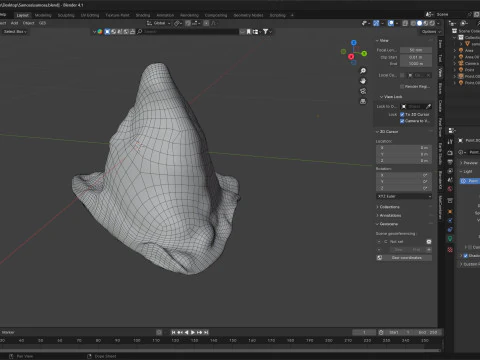Image resolution: width=480 pixels, height=360 pixels.
Task: Switch to the Sculpting workspace tab
Action: click(66, 15)
